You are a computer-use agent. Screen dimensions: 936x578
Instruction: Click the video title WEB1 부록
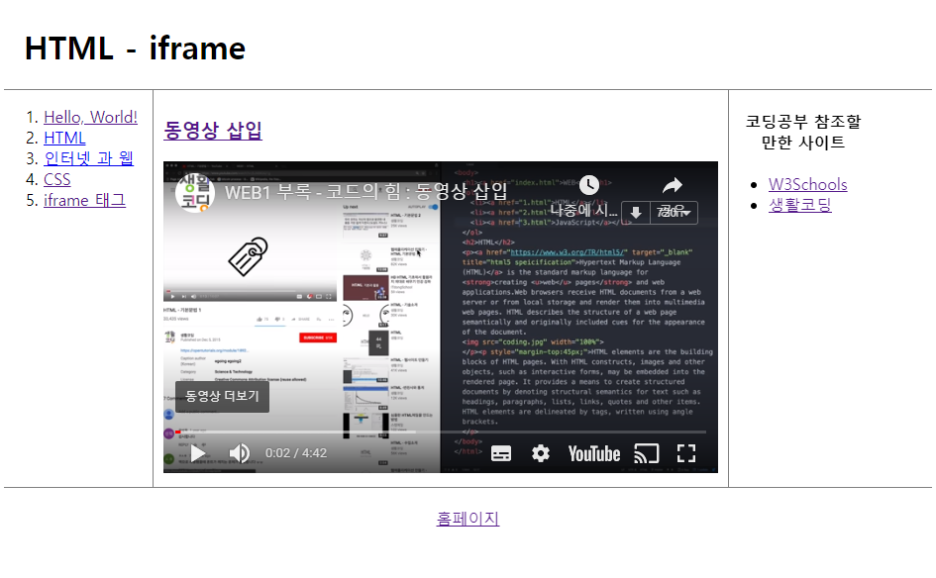pyautogui.click(x=366, y=192)
